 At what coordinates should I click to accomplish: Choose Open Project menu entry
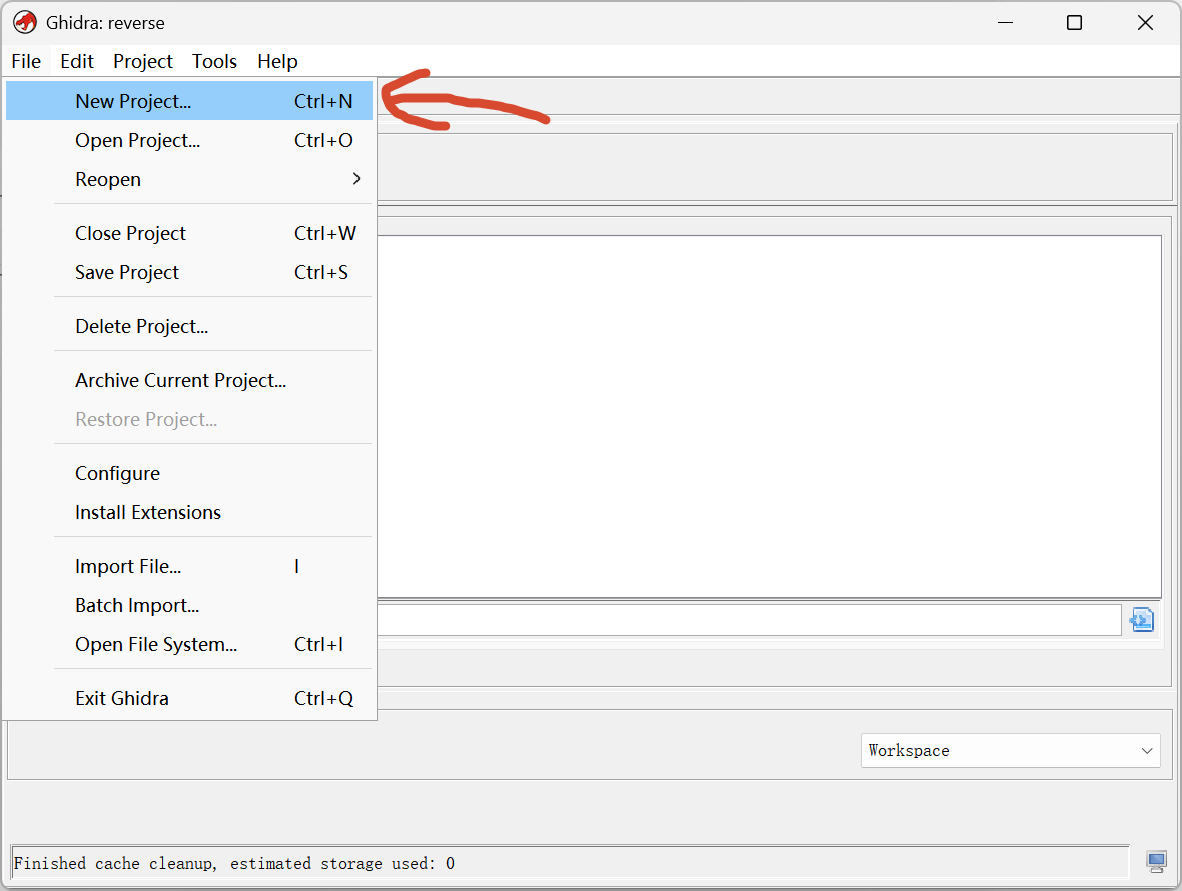(x=137, y=141)
